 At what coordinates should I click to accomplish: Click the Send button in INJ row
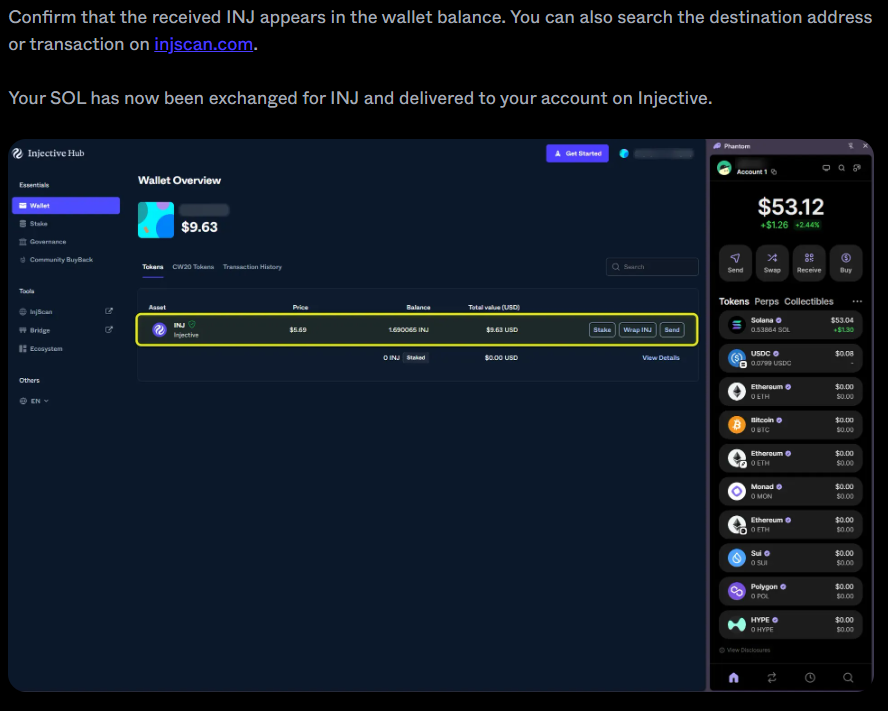[x=672, y=330]
